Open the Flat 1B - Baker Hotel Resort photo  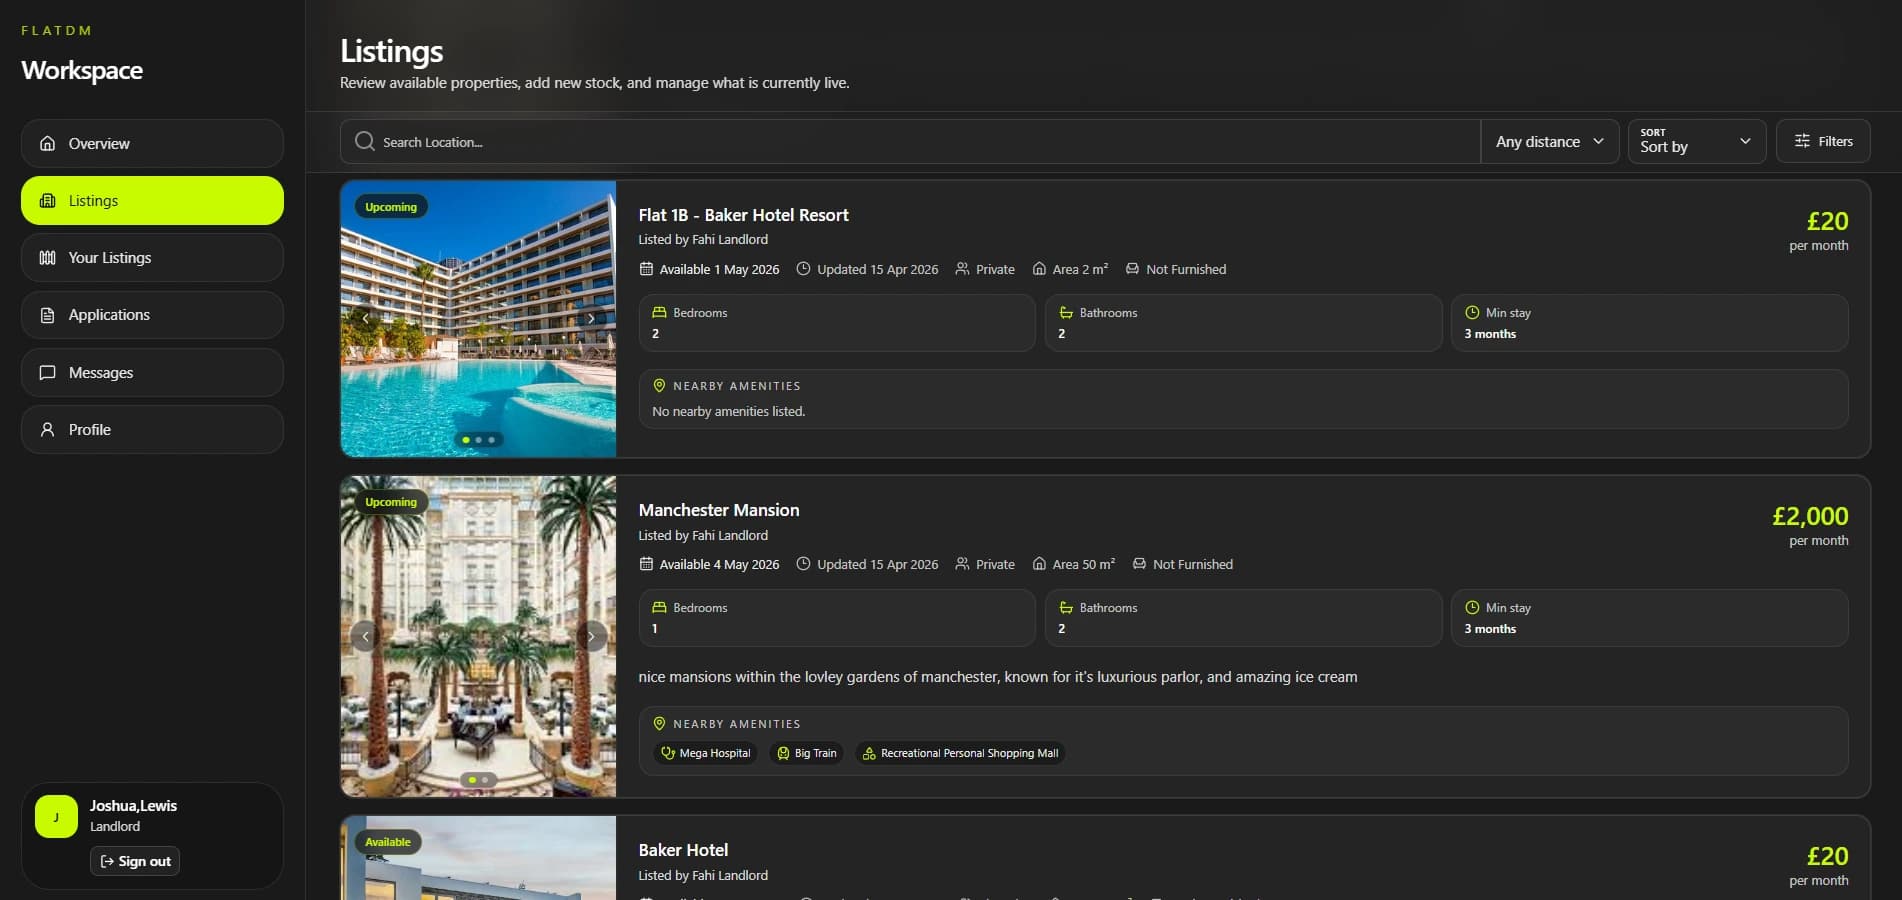pos(478,319)
